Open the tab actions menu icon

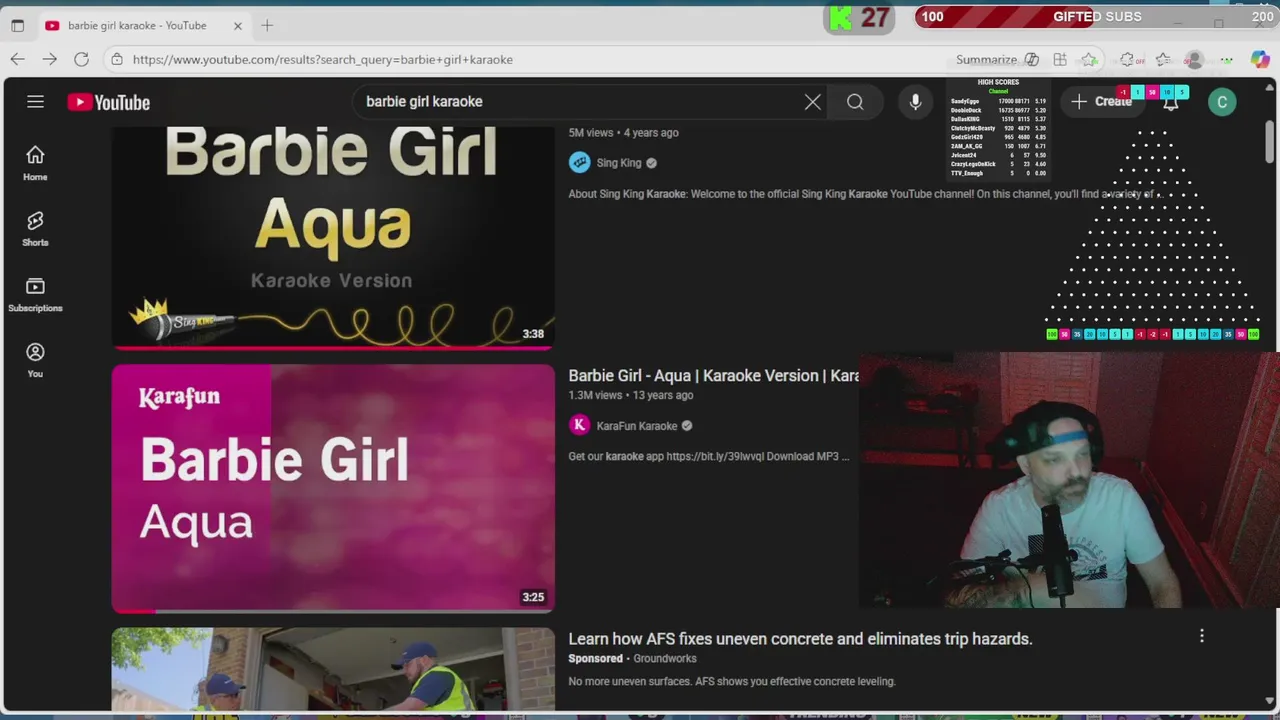(x=17, y=25)
